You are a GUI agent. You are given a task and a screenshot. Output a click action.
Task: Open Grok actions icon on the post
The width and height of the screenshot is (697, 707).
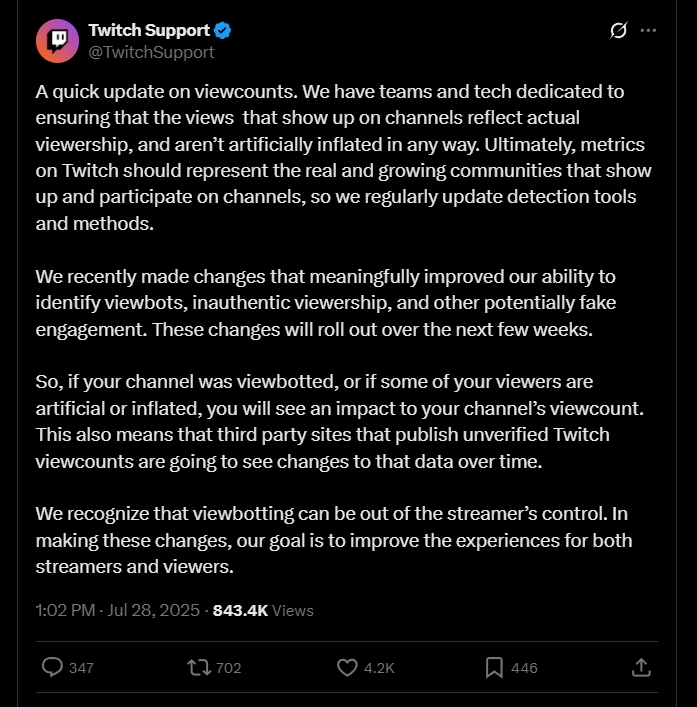click(x=618, y=31)
